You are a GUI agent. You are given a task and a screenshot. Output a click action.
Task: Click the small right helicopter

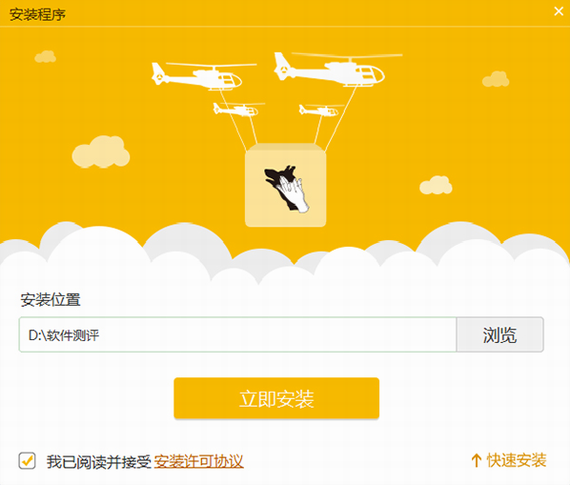click(321, 110)
